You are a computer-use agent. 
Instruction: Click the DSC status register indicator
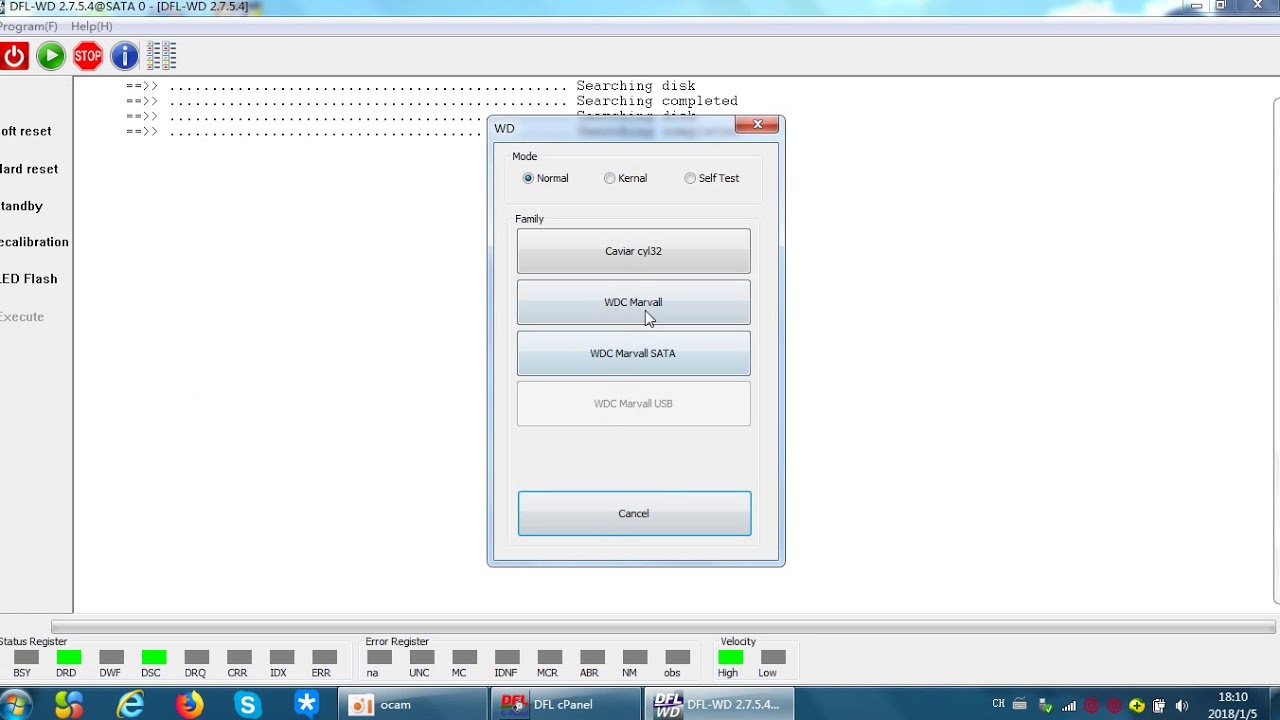pos(153,657)
